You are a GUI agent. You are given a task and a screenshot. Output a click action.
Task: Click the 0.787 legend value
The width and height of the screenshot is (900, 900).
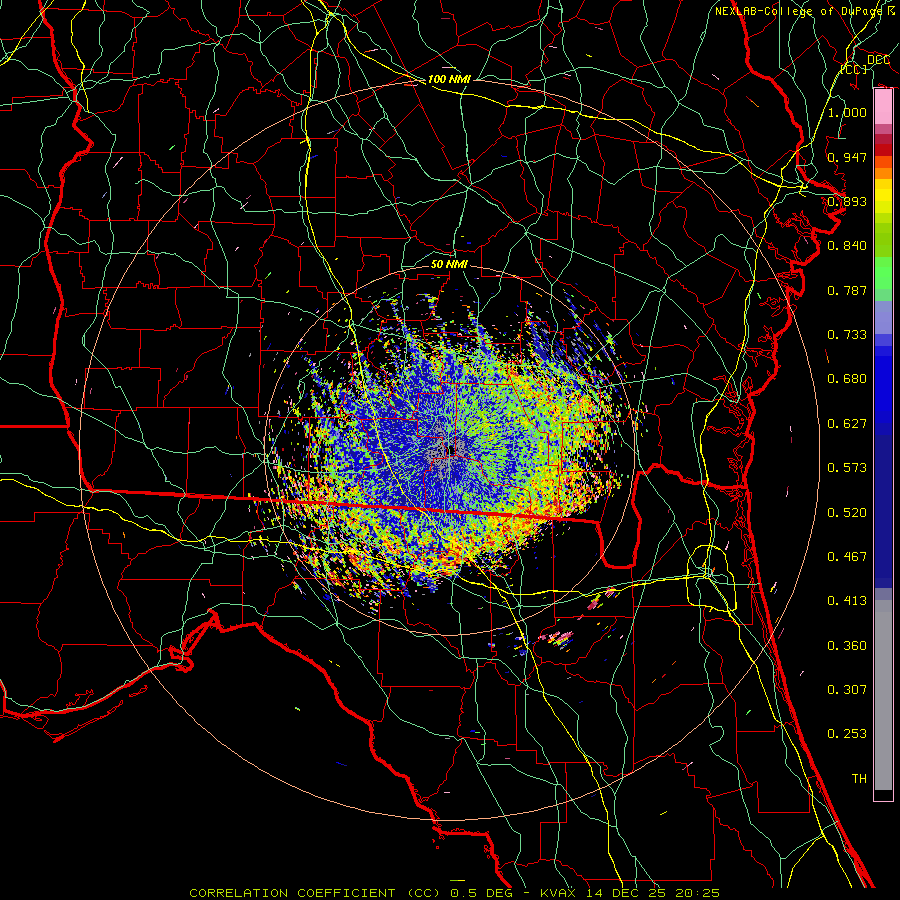click(x=847, y=290)
